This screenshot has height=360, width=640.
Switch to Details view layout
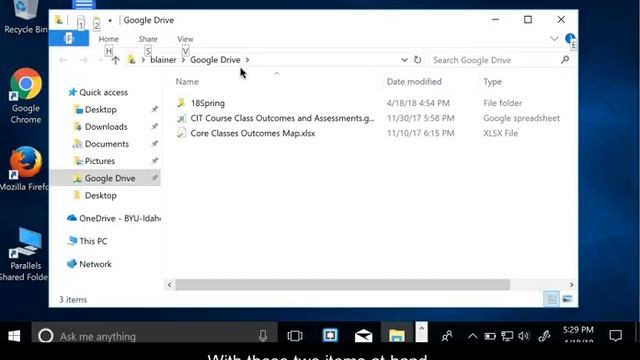tap(551, 299)
